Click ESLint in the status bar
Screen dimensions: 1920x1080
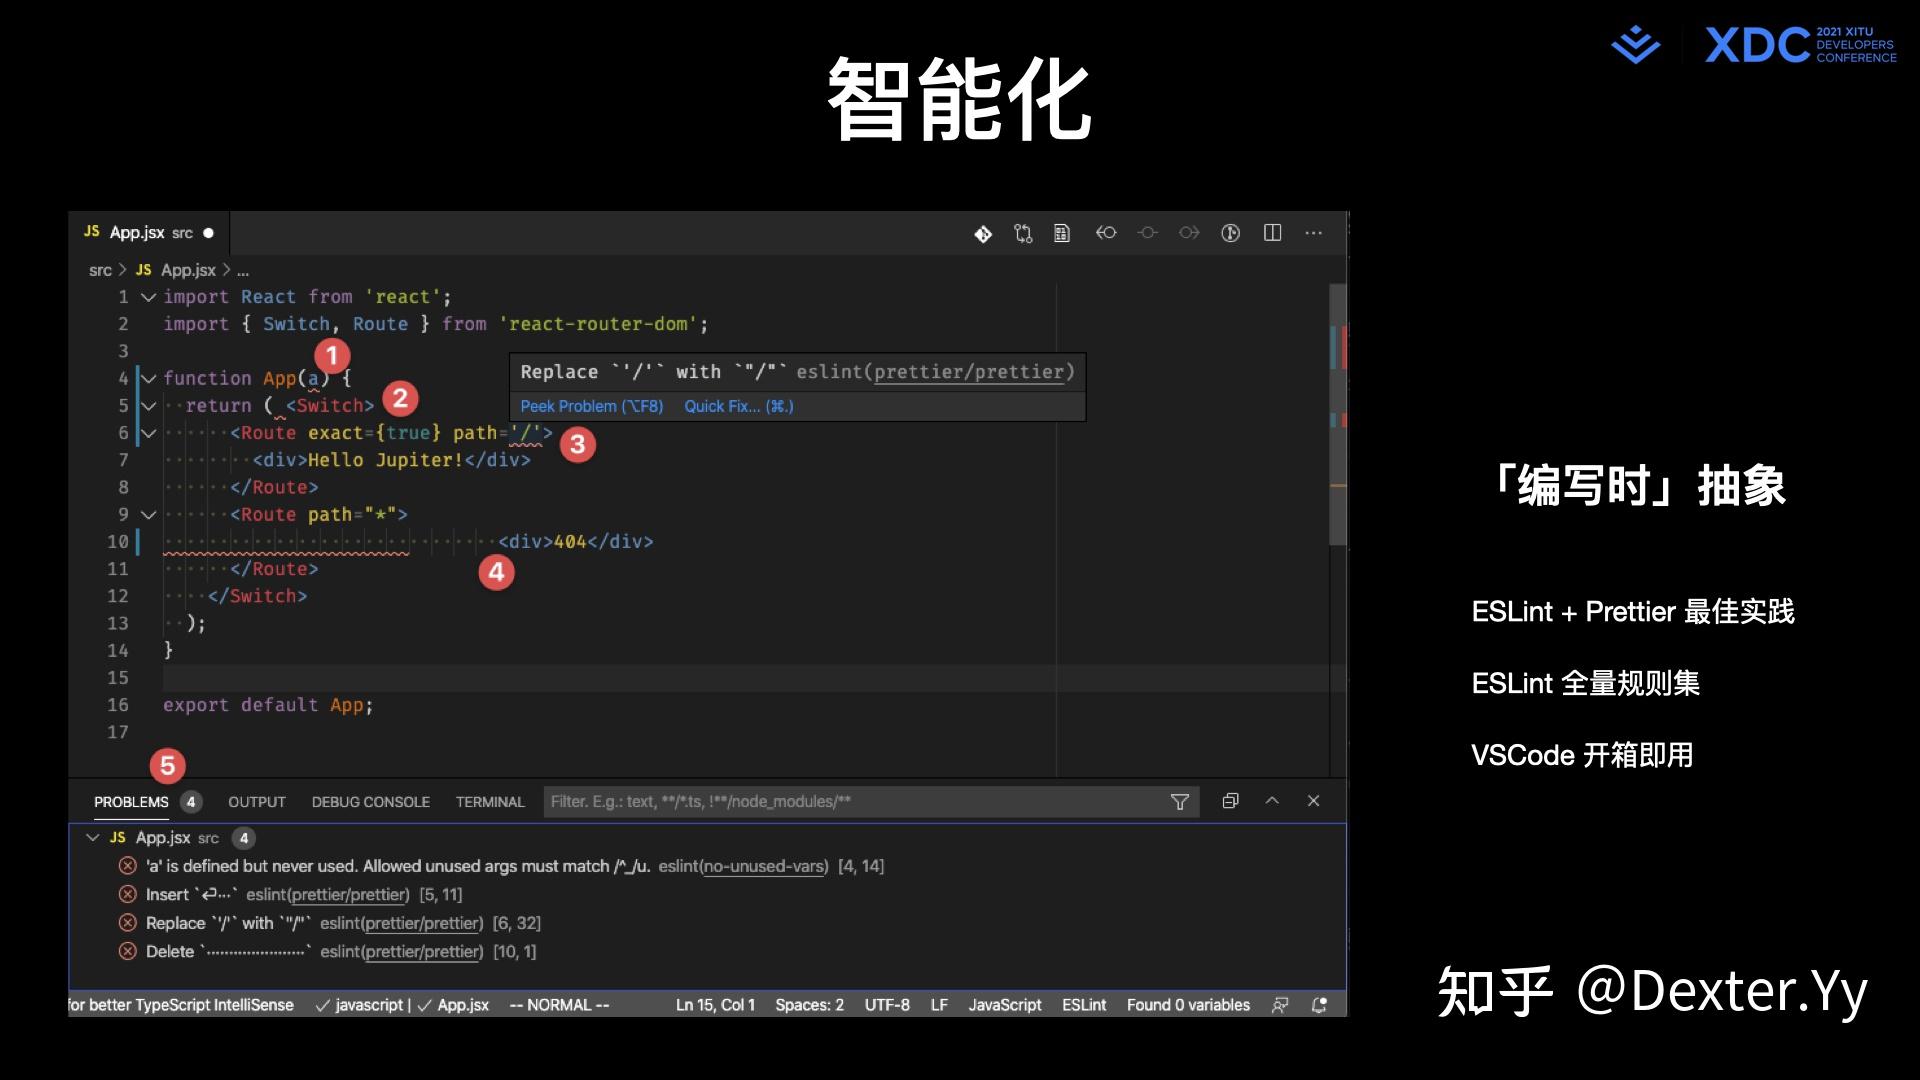click(x=1084, y=1004)
